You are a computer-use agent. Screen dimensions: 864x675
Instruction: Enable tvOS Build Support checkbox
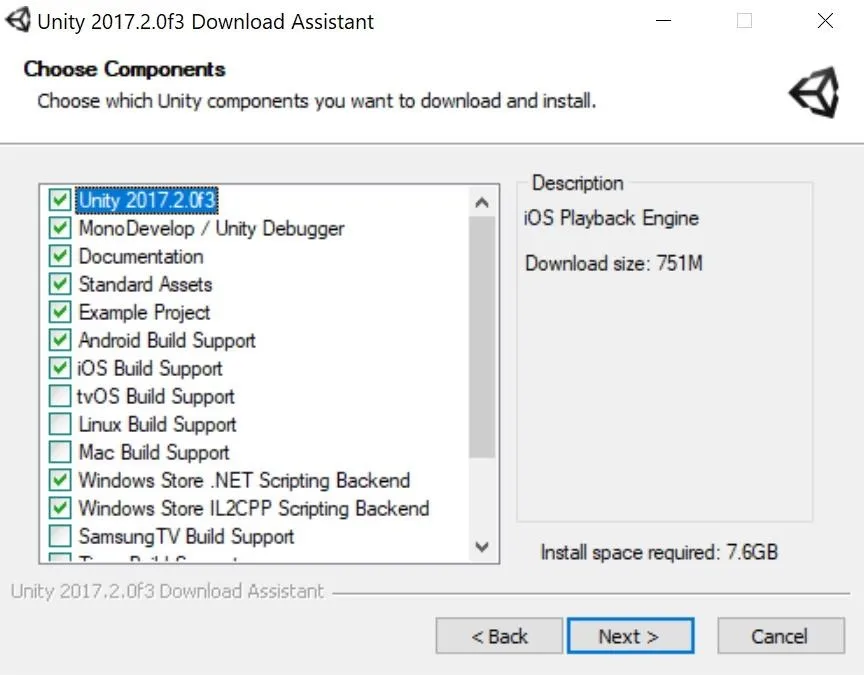pyautogui.click(x=60, y=396)
